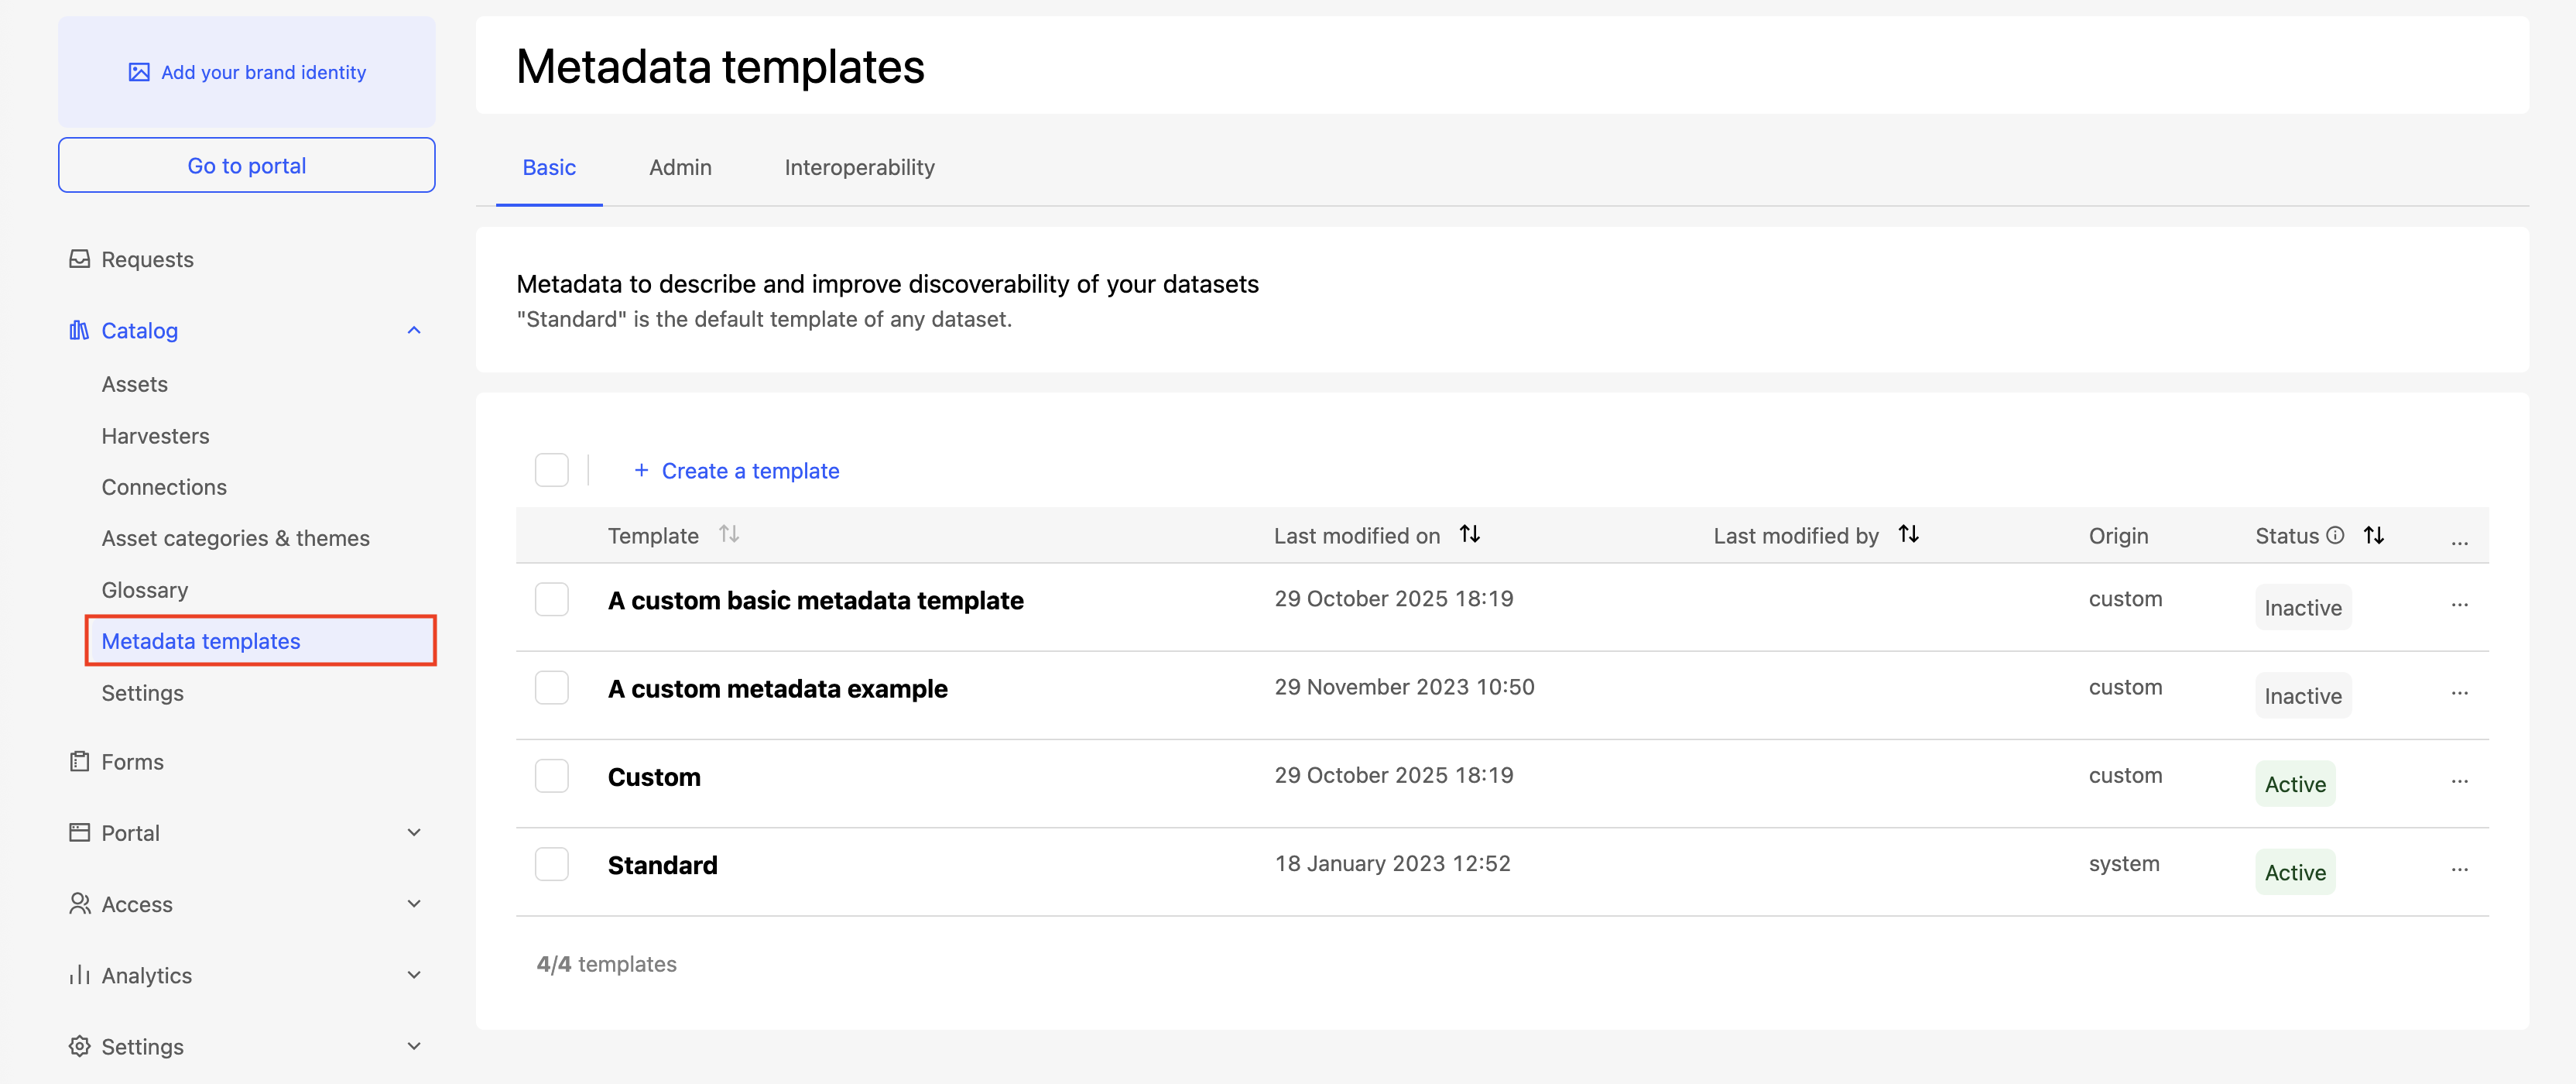This screenshot has width=2576, height=1084.
Task: Check the A custom metadata example row
Action: click(551, 687)
